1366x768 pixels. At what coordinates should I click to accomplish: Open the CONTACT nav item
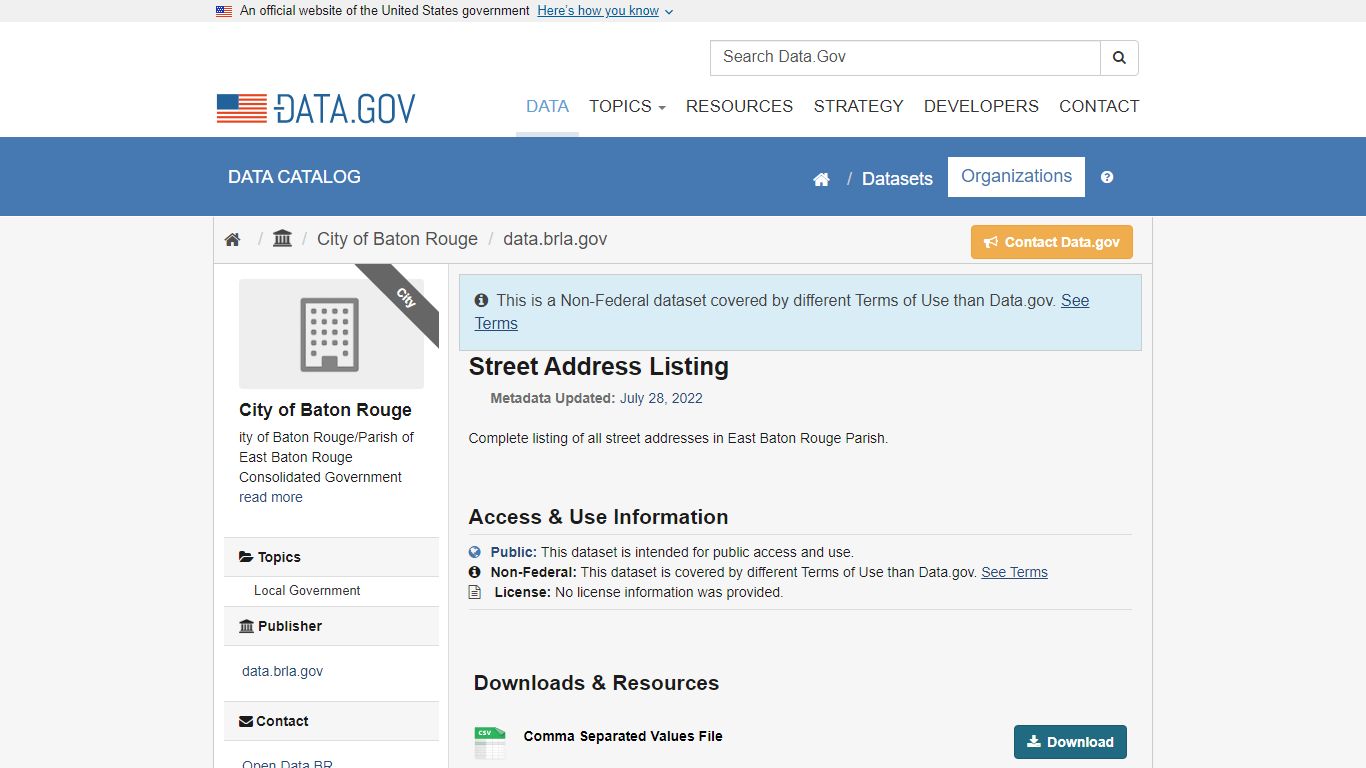click(x=1099, y=106)
